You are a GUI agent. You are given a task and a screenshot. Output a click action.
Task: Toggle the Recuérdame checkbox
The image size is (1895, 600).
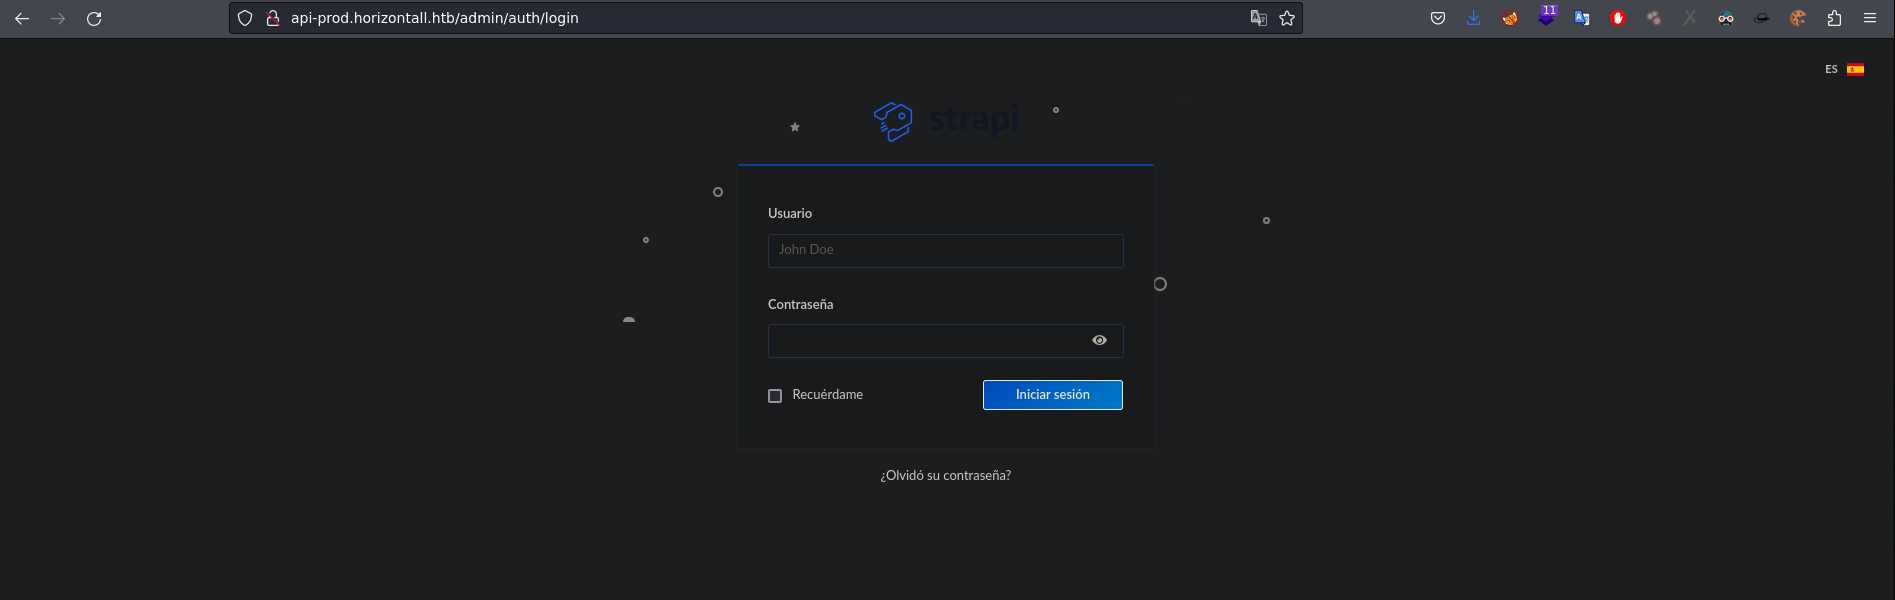point(775,396)
